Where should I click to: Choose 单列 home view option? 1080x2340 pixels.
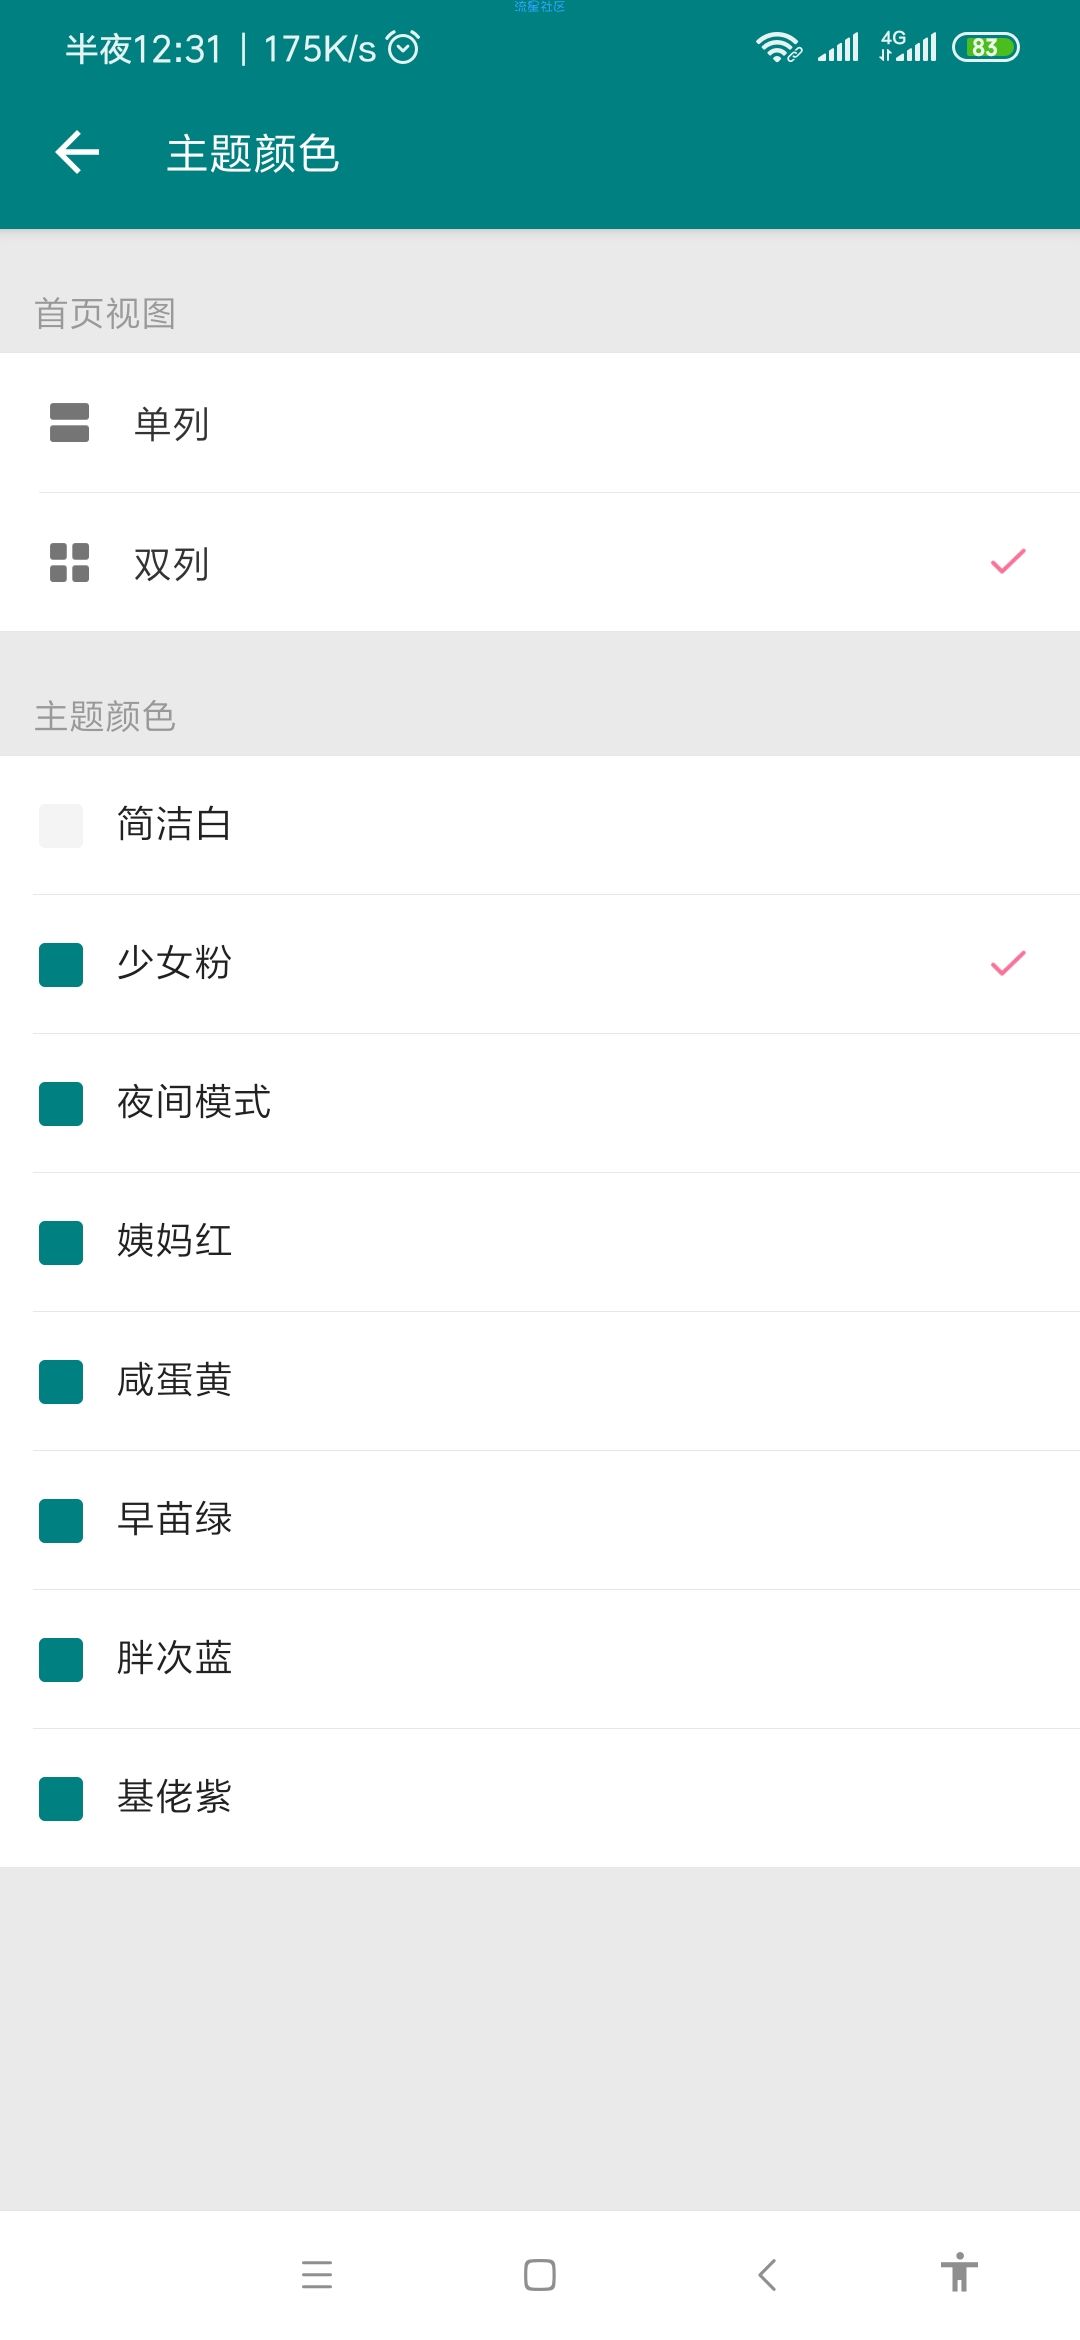(x=540, y=423)
